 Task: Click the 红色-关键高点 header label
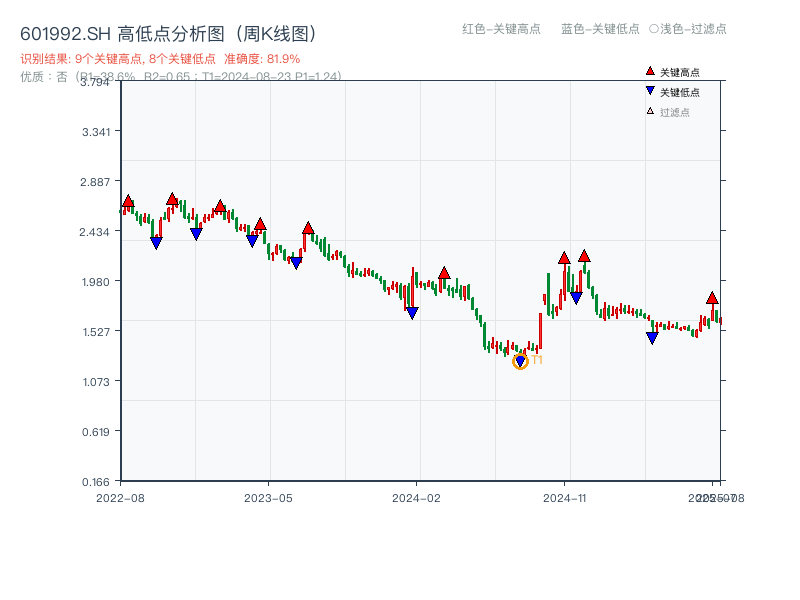tap(502, 29)
